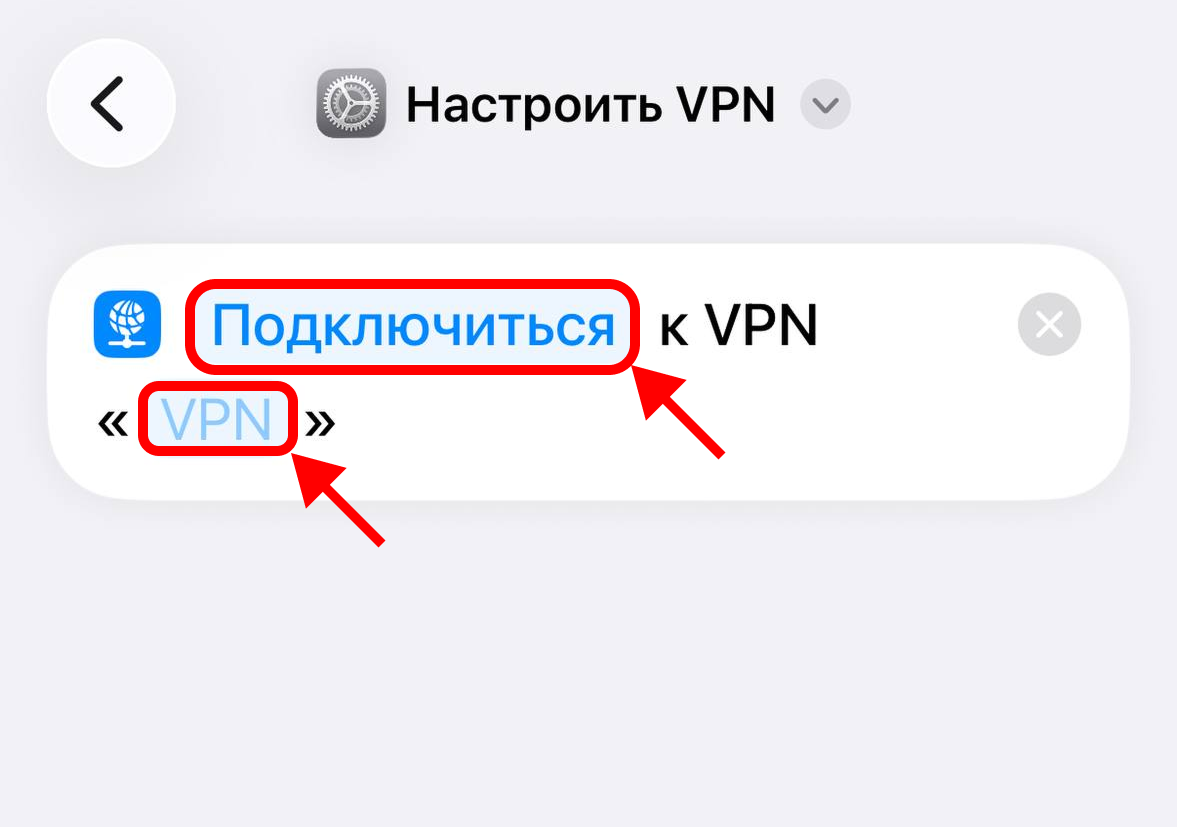Click red arrow pointing at VPN placeholder
Image resolution: width=1177 pixels, height=827 pixels.
(x=338, y=498)
